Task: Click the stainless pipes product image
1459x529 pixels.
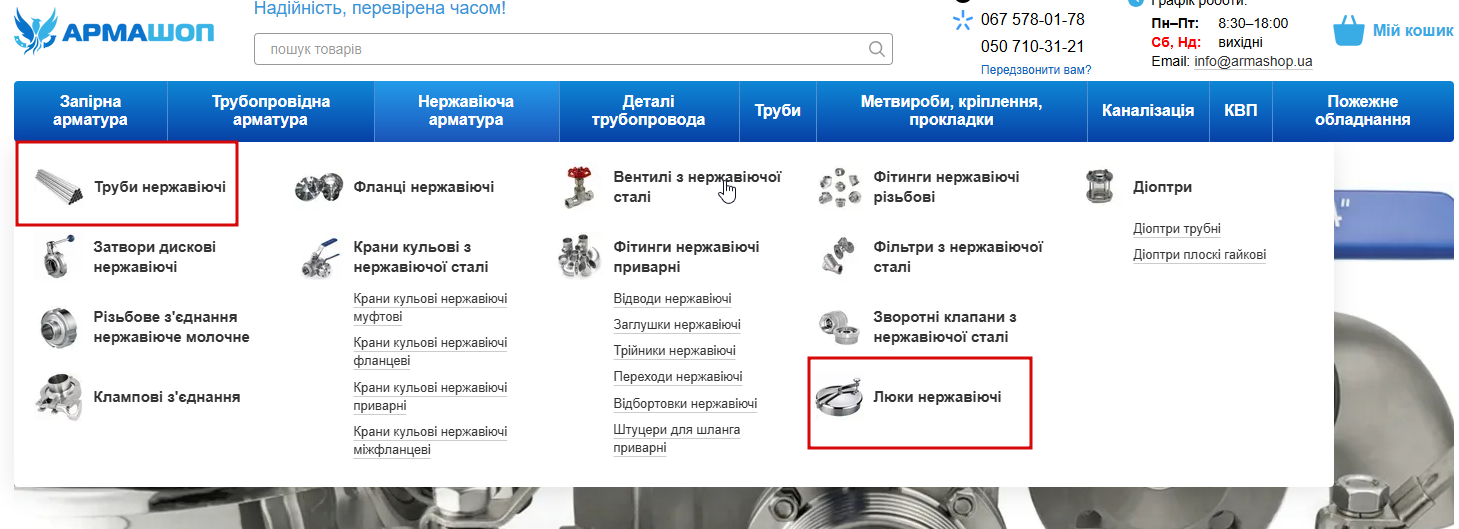Action: [x=60, y=186]
